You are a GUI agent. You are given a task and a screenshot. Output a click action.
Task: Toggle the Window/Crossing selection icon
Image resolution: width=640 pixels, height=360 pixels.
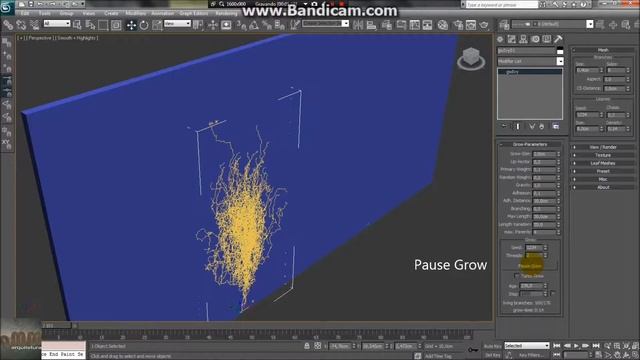coord(116,25)
